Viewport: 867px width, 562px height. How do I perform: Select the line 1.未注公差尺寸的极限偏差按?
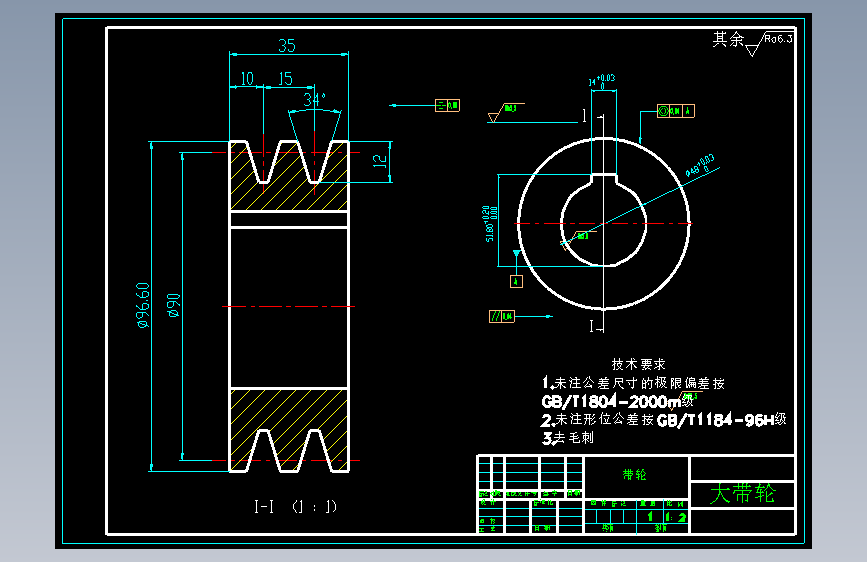click(634, 383)
